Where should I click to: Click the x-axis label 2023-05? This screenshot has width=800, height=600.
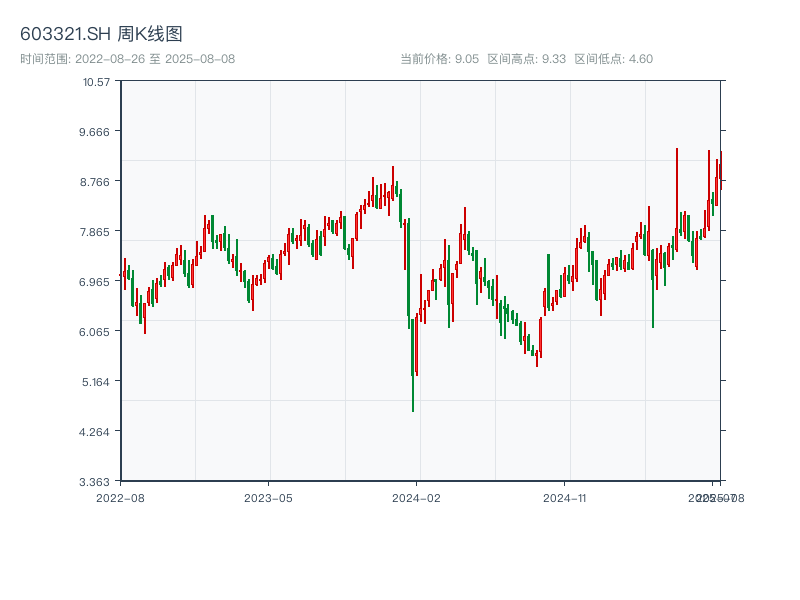[268, 498]
